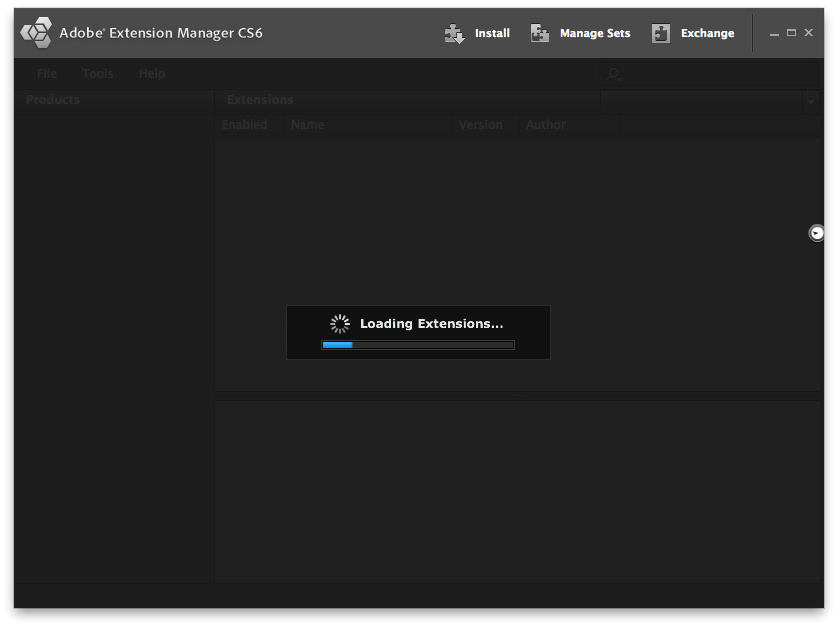This screenshot has width=838, height=628.
Task: Open Exchange via its toolbar icon
Action: [x=661, y=32]
